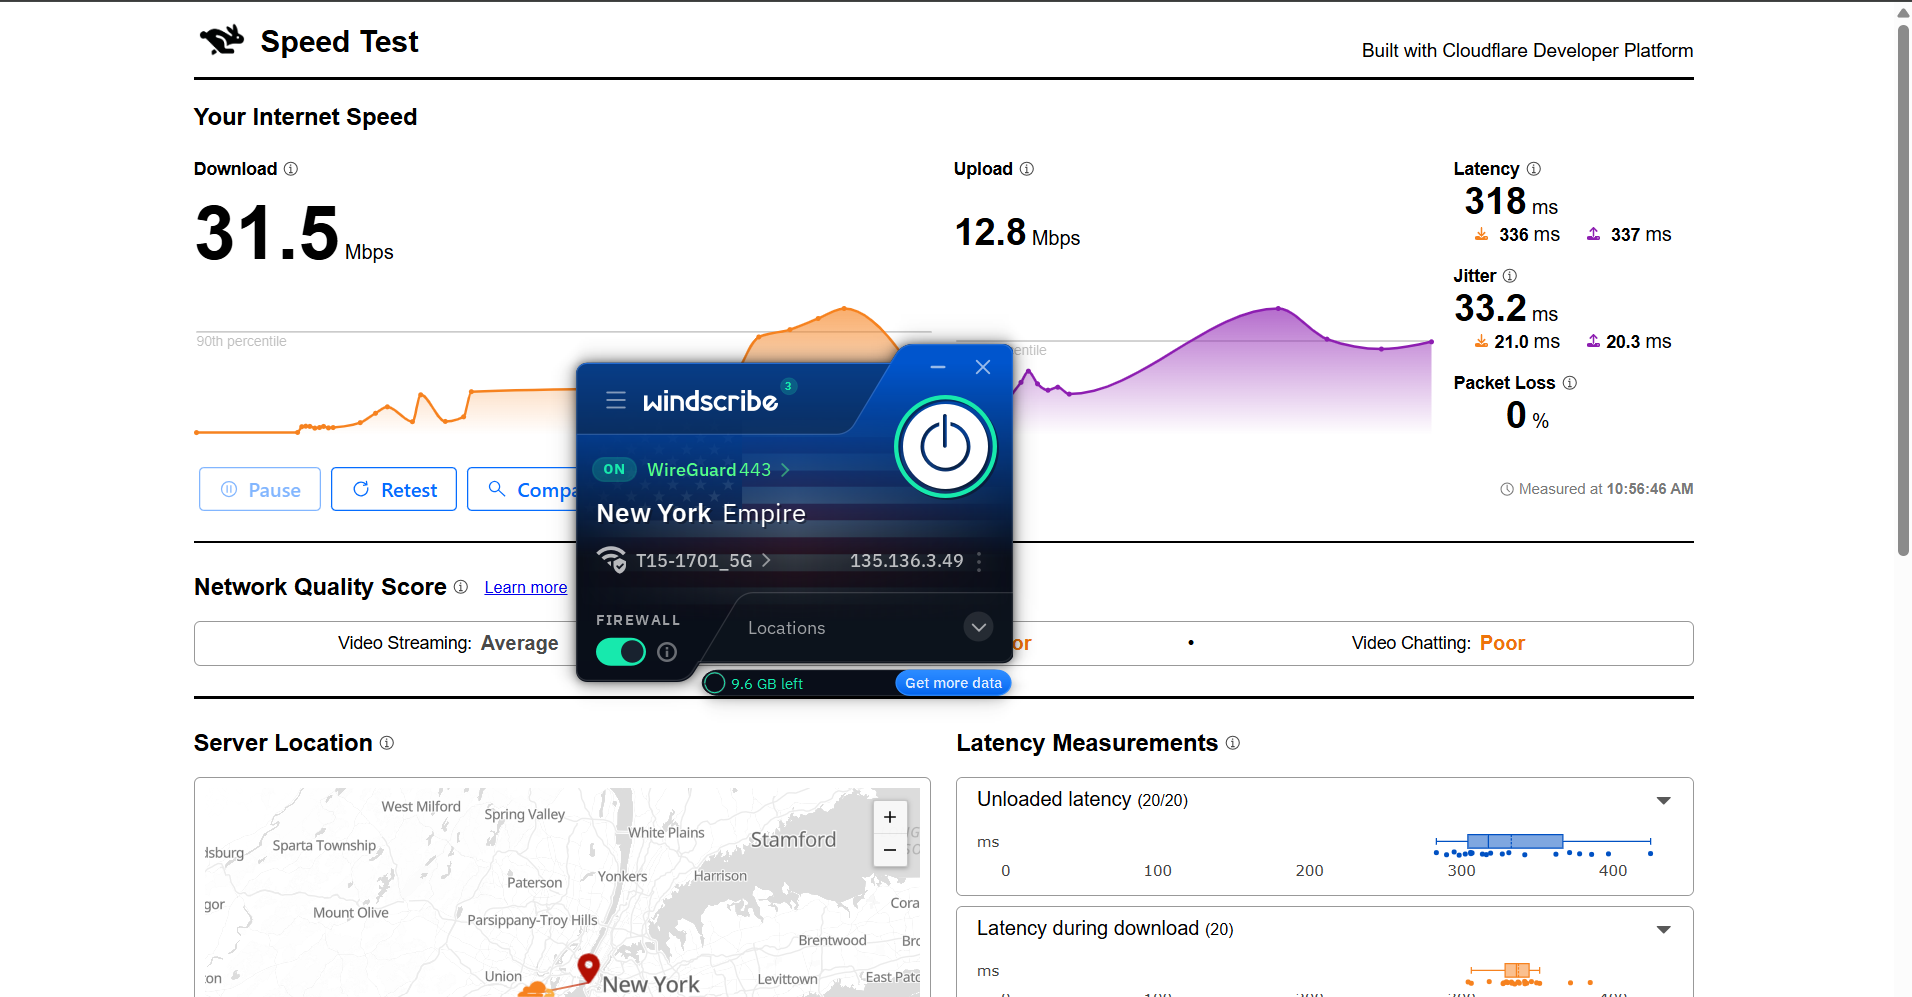Click the scrollbar up arrow

pyautogui.click(x=1903, y=12)
